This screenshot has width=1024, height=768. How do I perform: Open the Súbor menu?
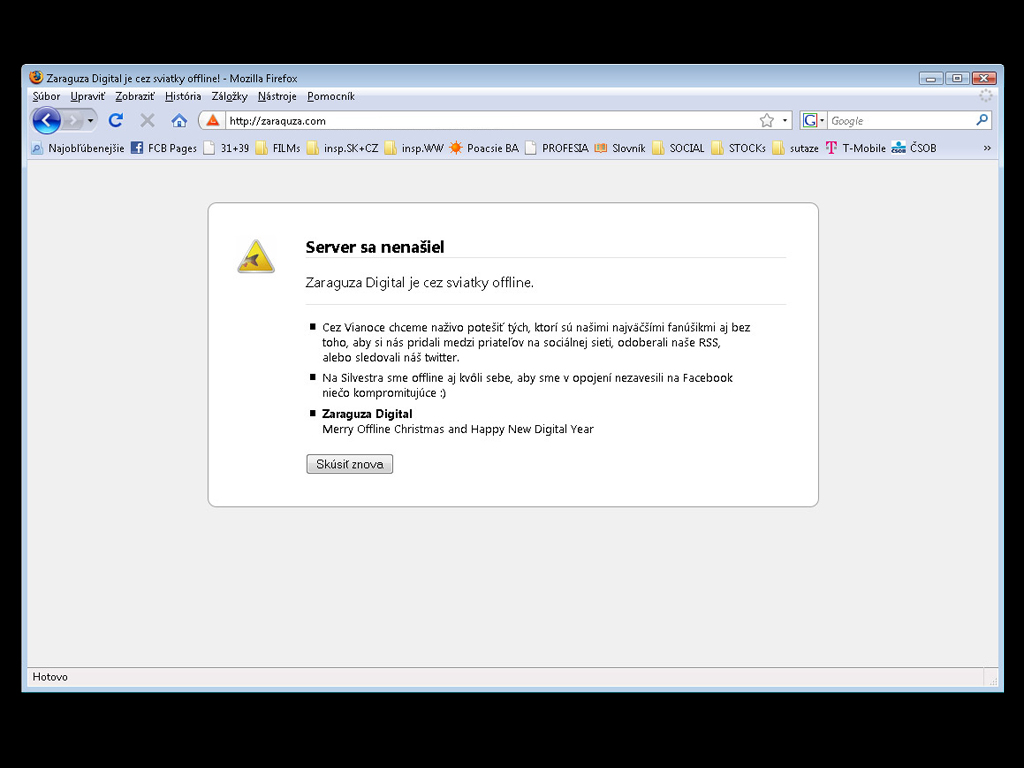(x=46, y=96)
